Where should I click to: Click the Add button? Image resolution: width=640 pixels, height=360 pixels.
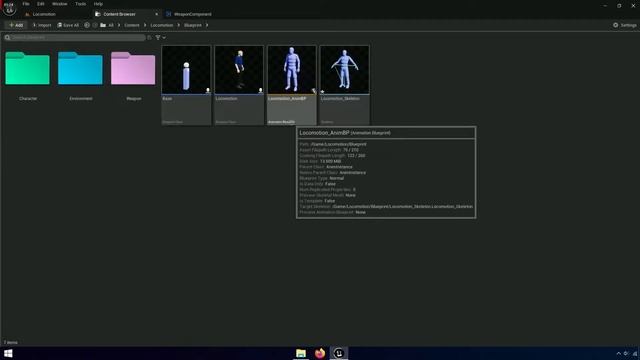[16, 25]
